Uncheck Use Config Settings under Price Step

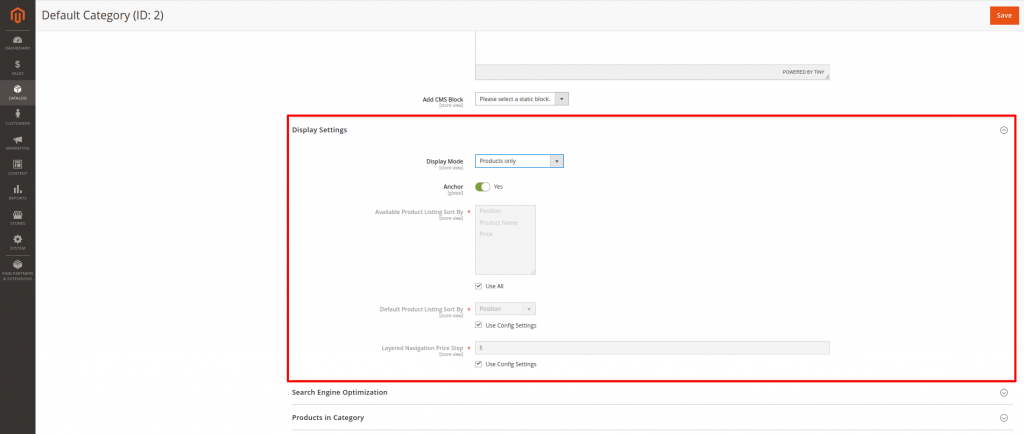click(479, 364)
